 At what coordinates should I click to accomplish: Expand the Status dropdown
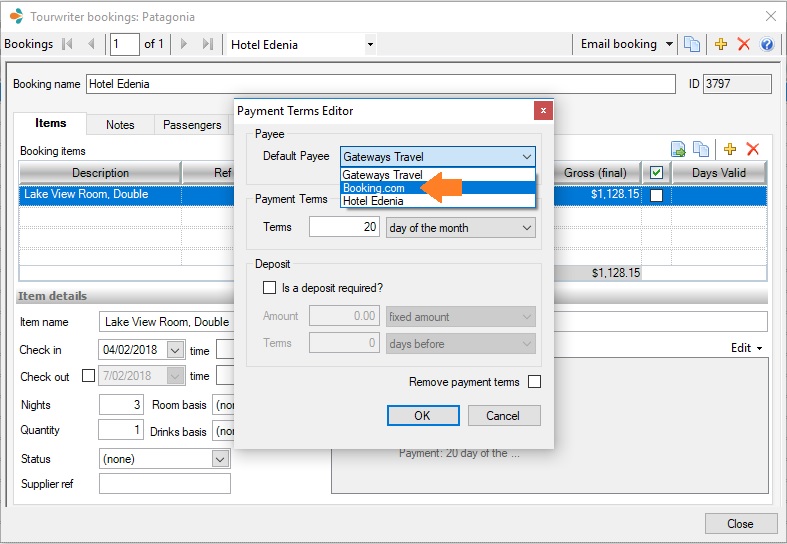(220, 459)
